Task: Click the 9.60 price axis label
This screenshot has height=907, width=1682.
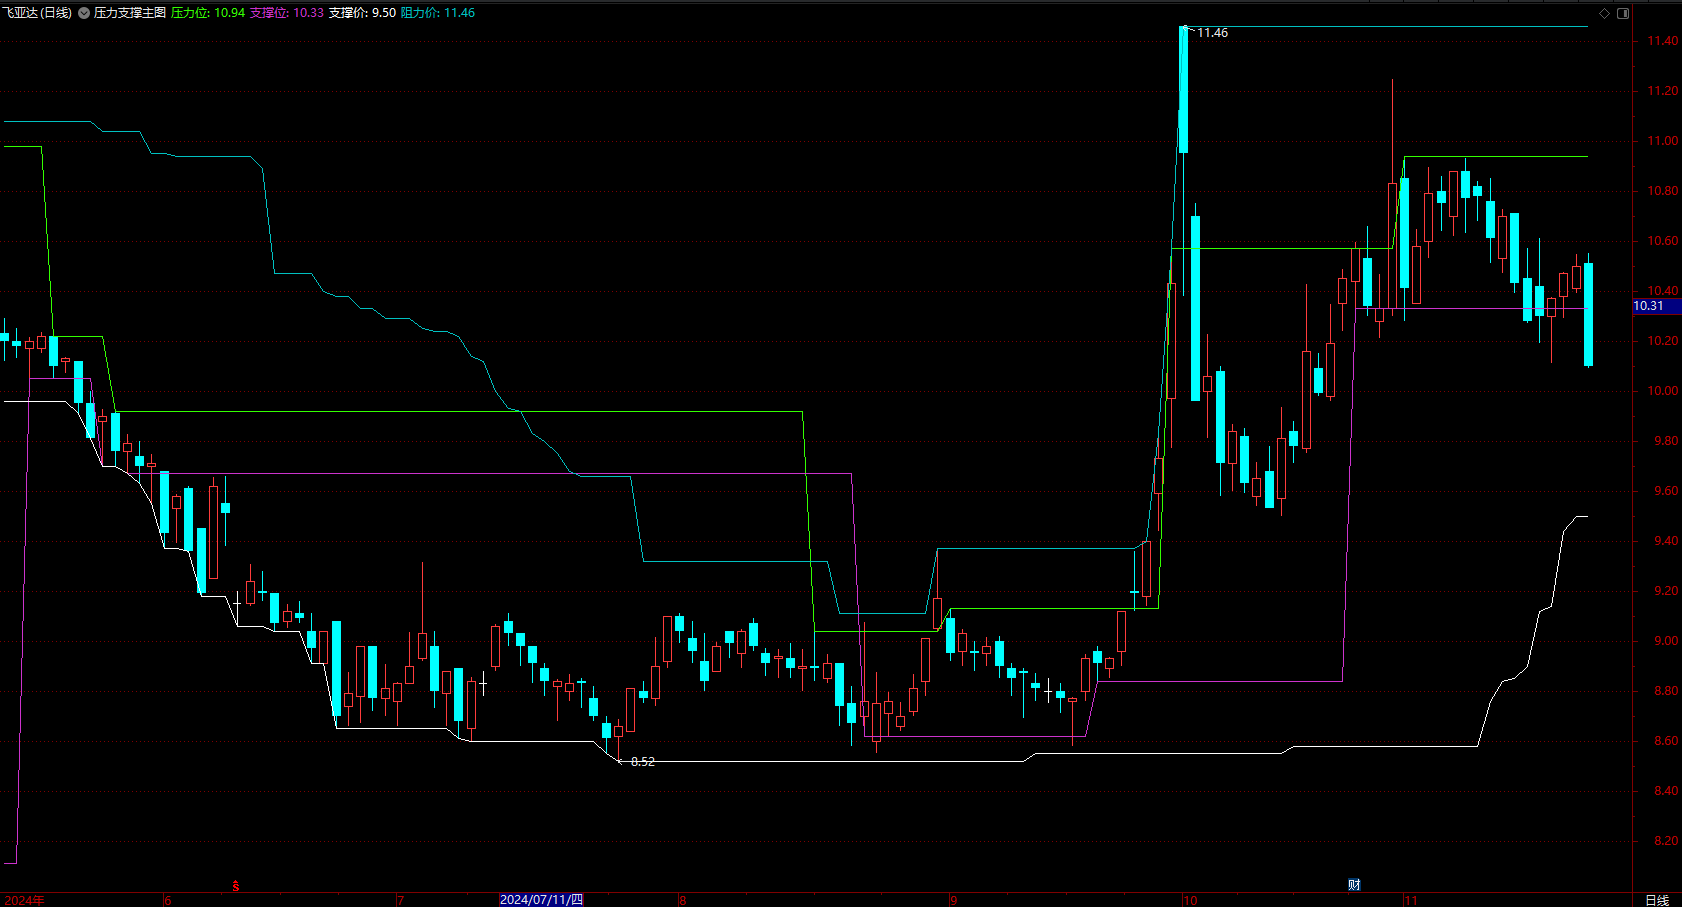Action: tap(1666, 491)
